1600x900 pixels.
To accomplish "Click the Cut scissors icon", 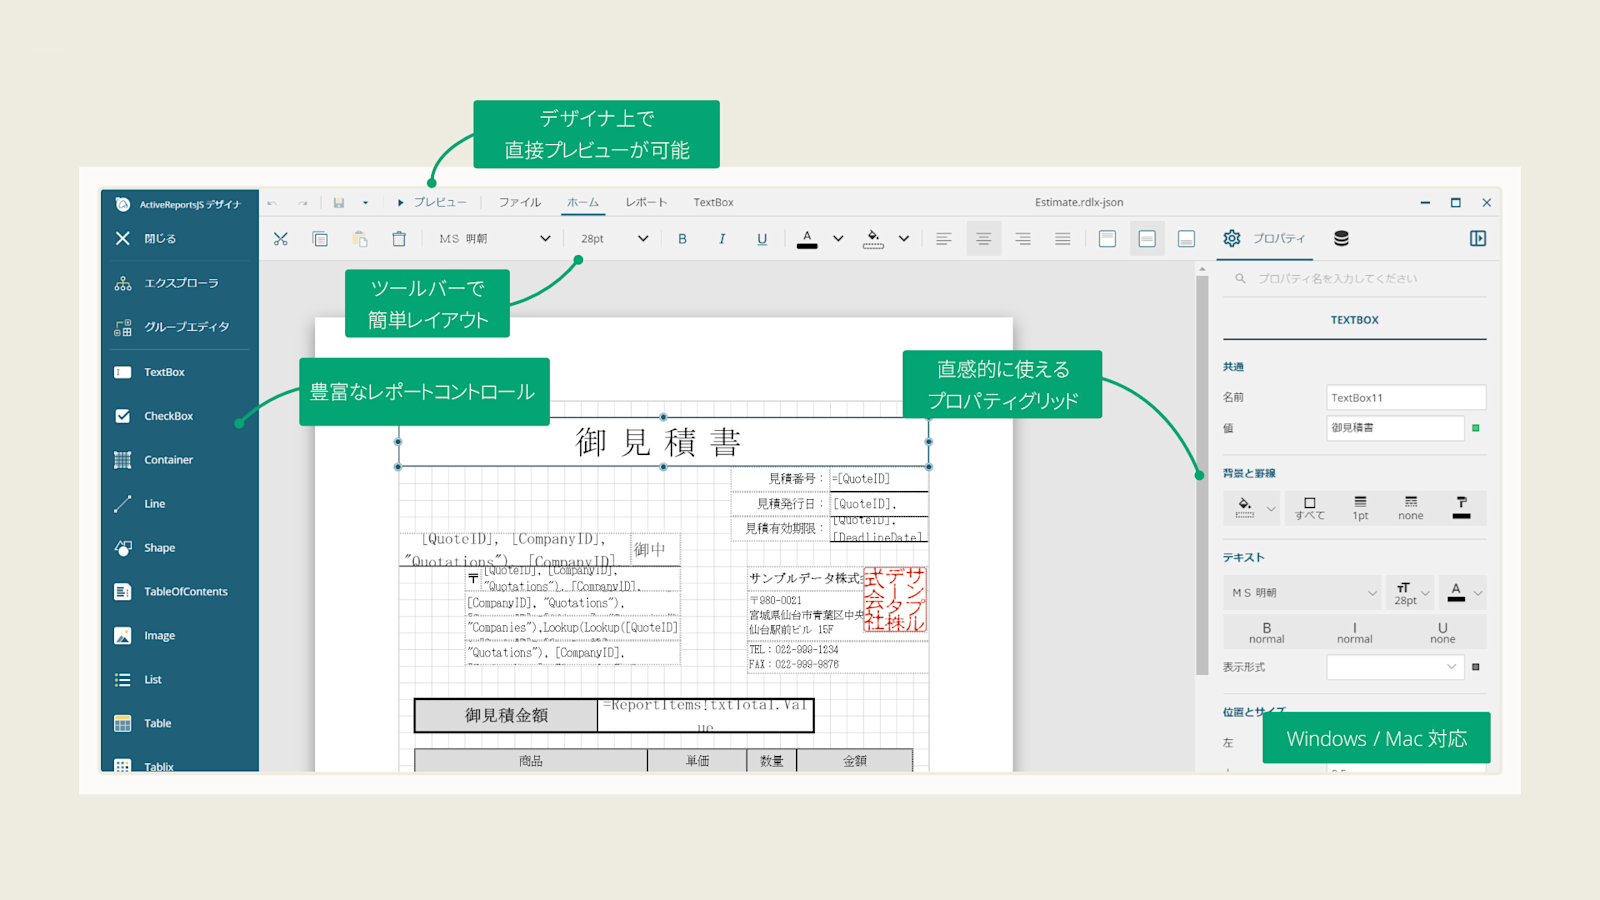I will [281, 239].
